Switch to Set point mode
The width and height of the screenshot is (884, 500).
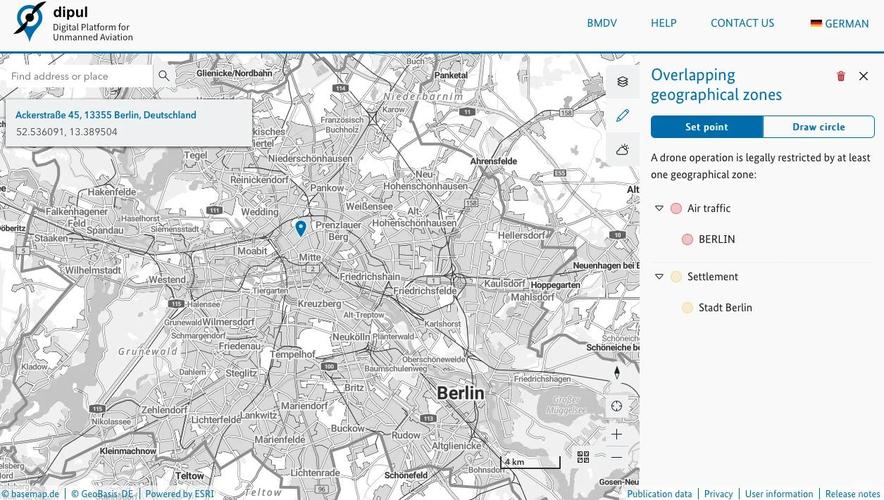tap(706, 127)
